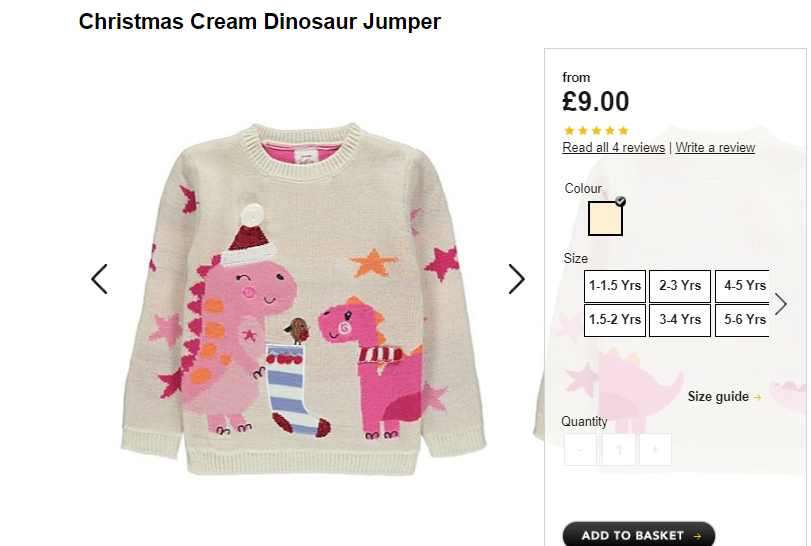Pick the 4-5 Yrs size

tap(743, 286)
